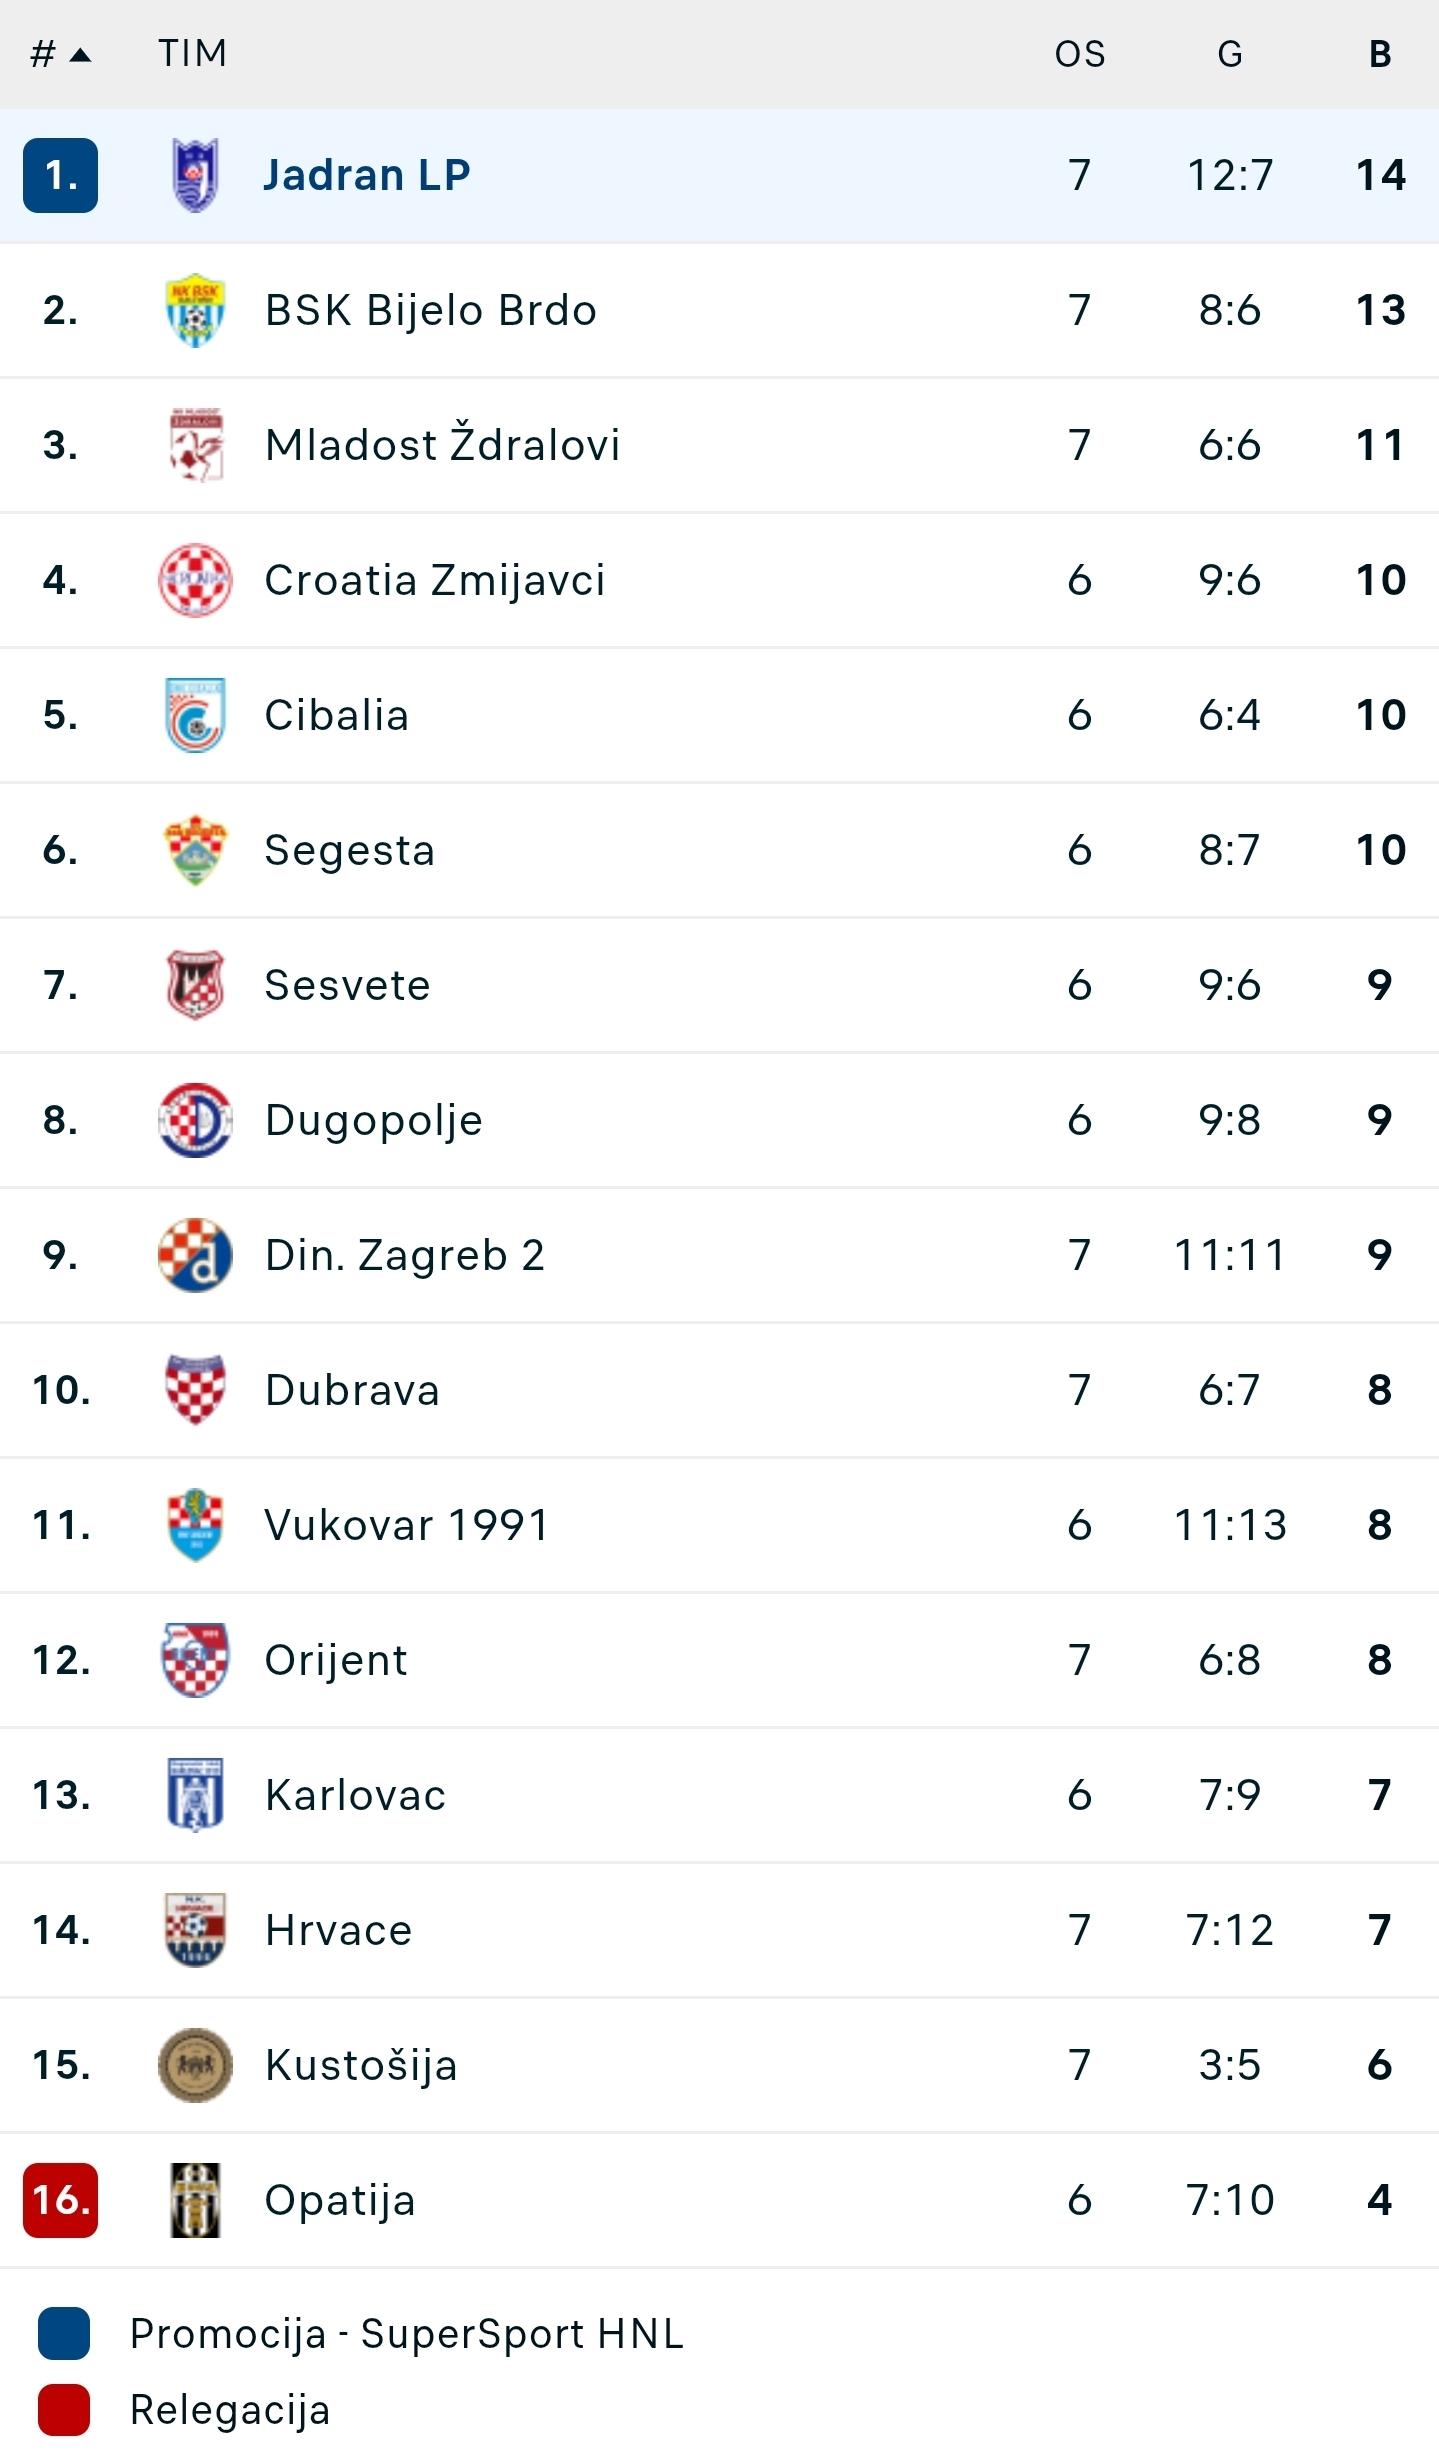Open the Karlovac team link

(355, 1795)
